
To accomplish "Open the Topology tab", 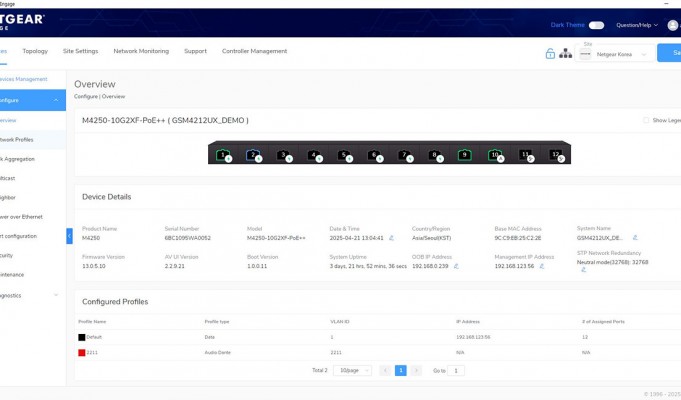I will (35, 51).
